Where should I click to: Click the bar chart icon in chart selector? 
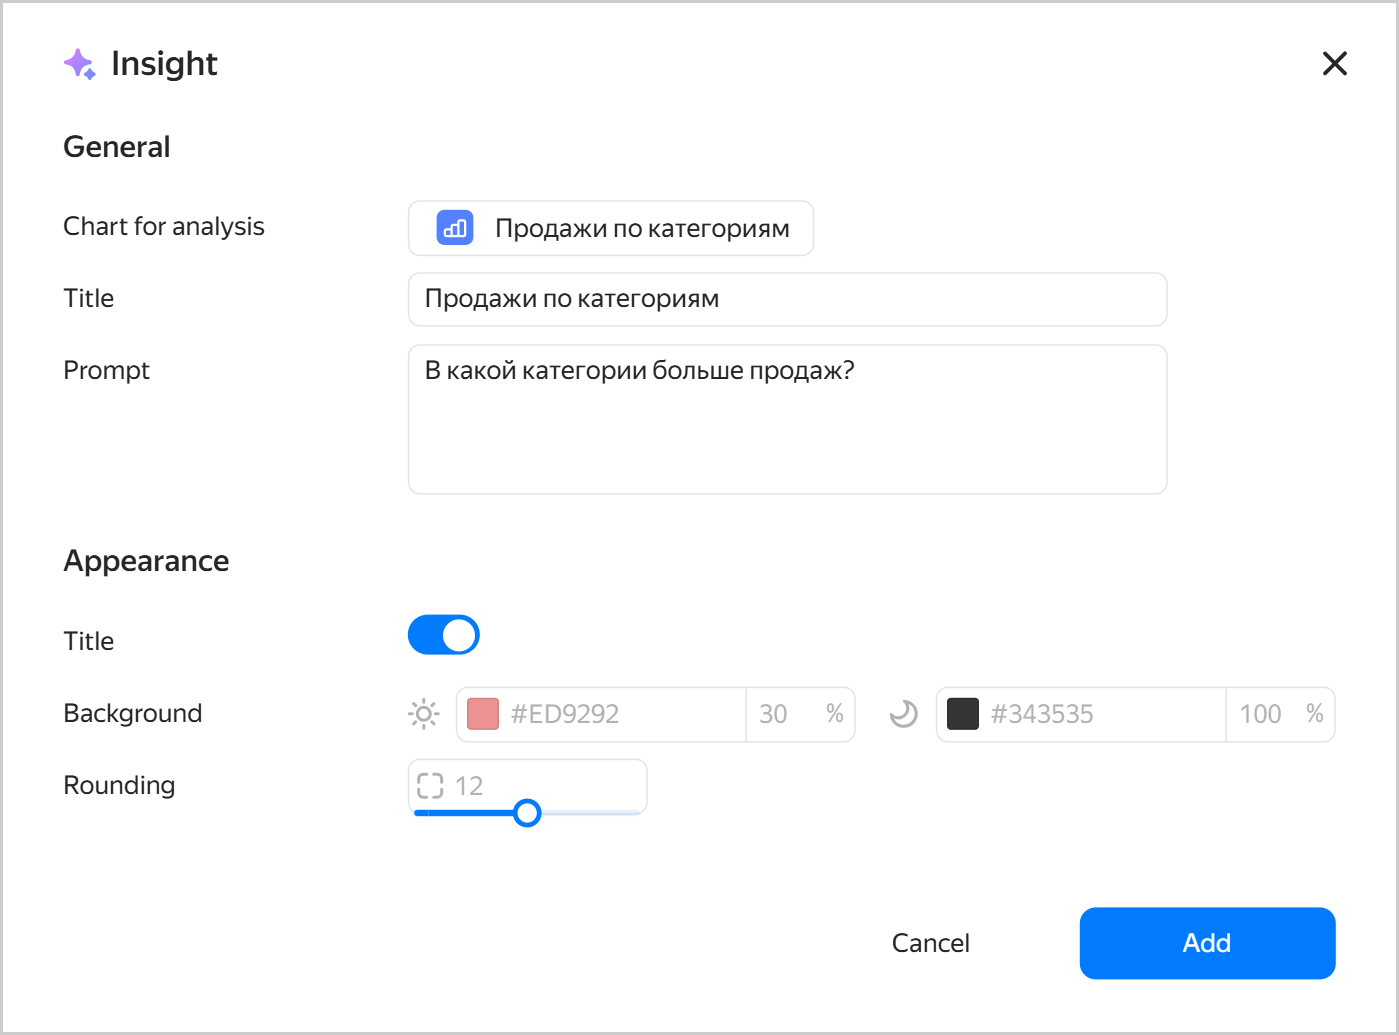point(455,228)
